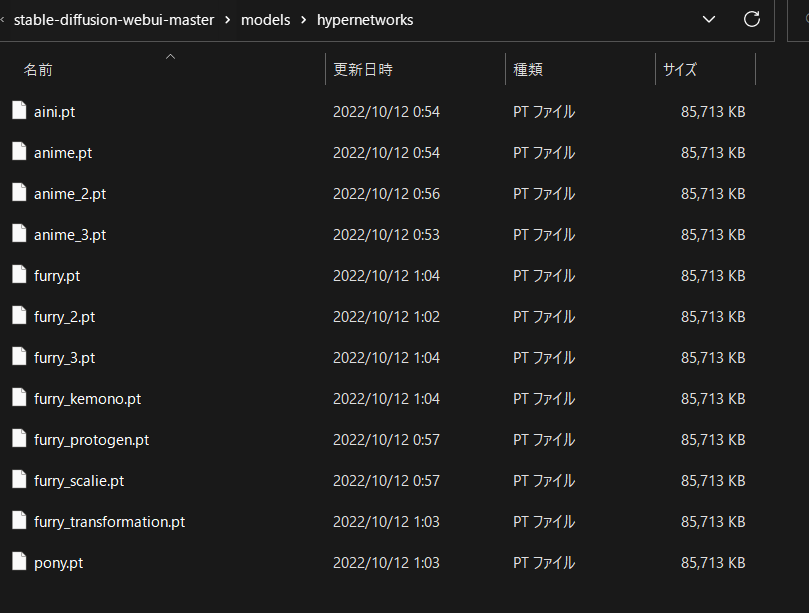
Task: Select the anime_3.pt file name
Action: (x=70, y=235)
